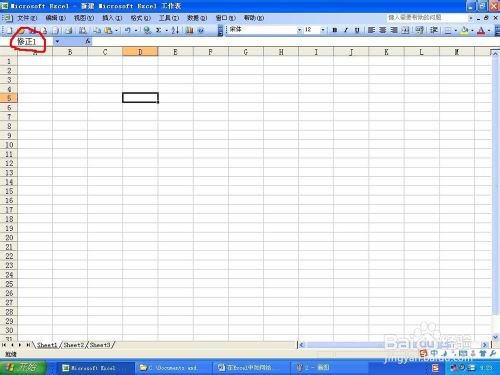This screenshot has height=375, width=500.
Task: Open the Chart Wizard icon
Action: tap(190, 30)
